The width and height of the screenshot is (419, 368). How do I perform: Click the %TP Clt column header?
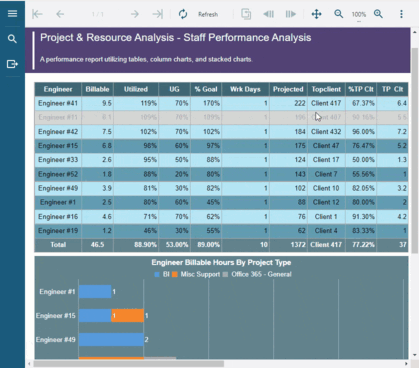tap(361, 89)
